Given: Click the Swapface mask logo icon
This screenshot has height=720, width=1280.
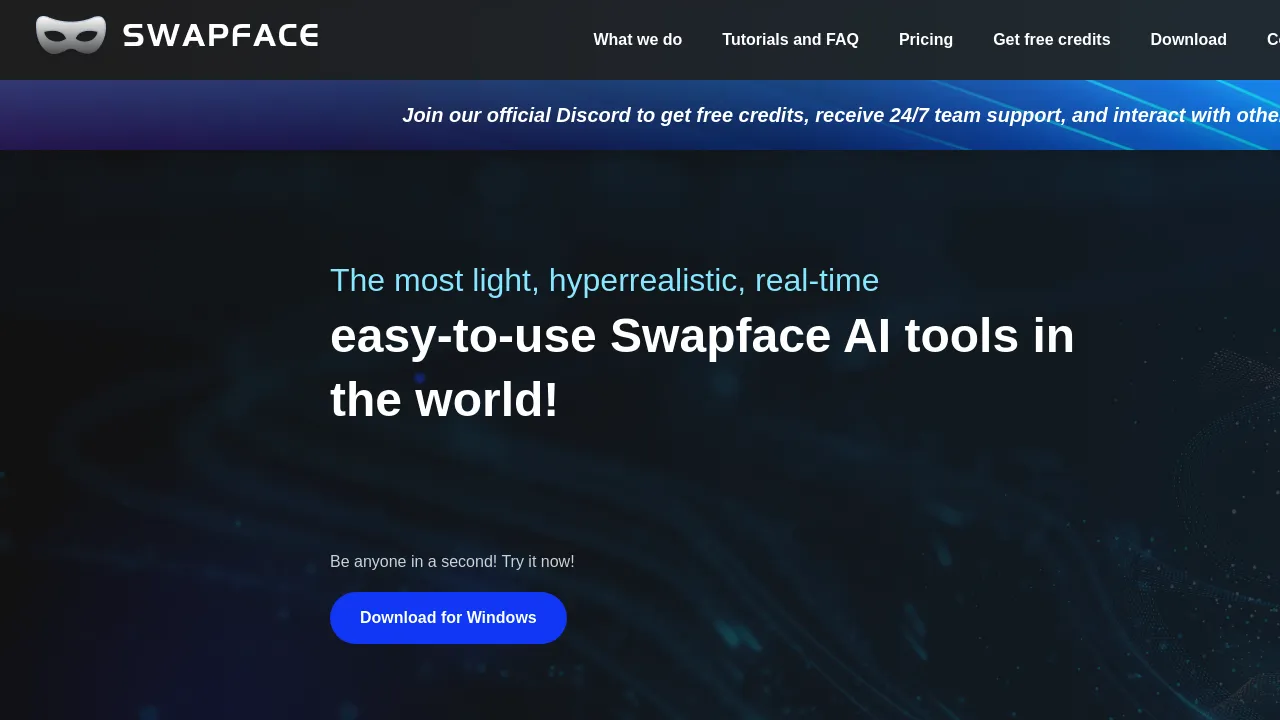Looking at the screenshot, I should click(x=69, y=35).
